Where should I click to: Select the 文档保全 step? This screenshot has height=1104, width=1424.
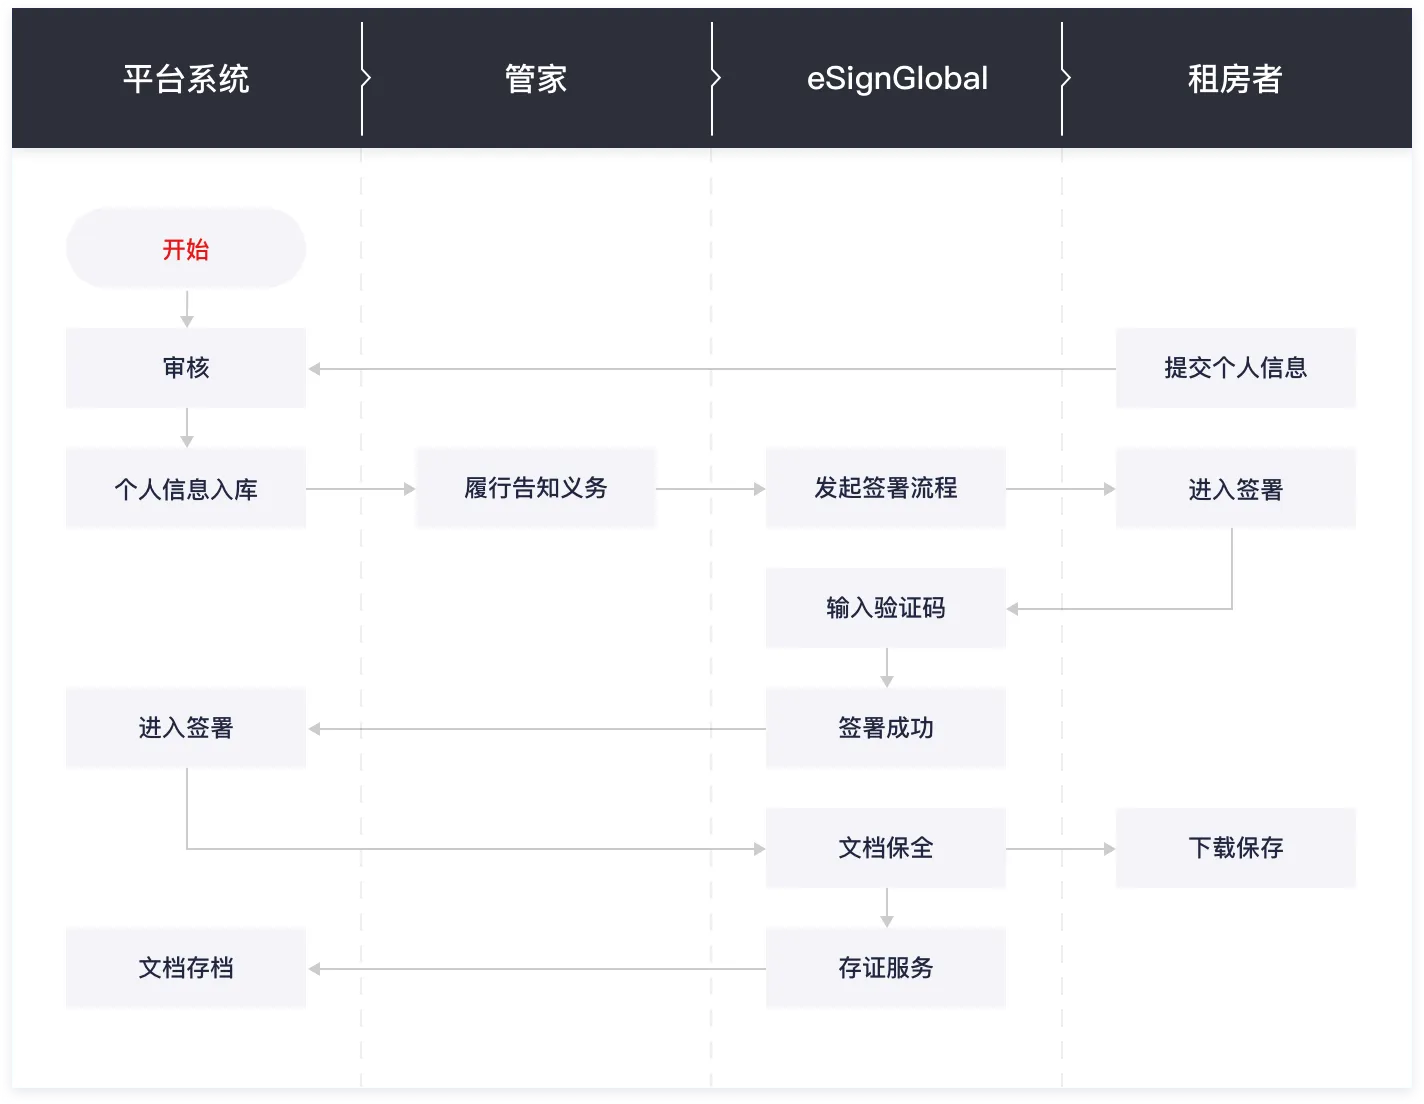point(886,848)
